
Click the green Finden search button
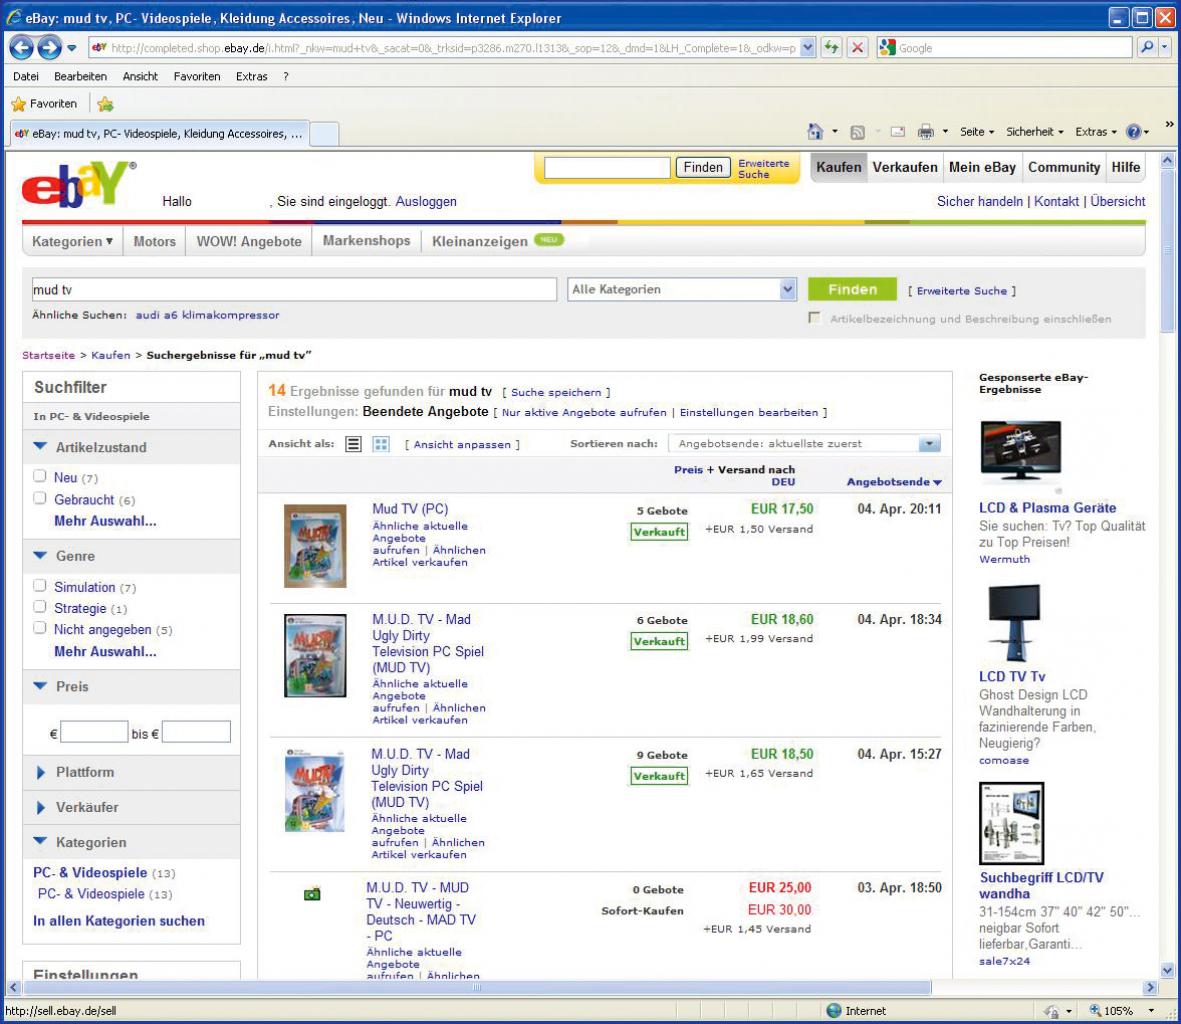coord(852,289)
